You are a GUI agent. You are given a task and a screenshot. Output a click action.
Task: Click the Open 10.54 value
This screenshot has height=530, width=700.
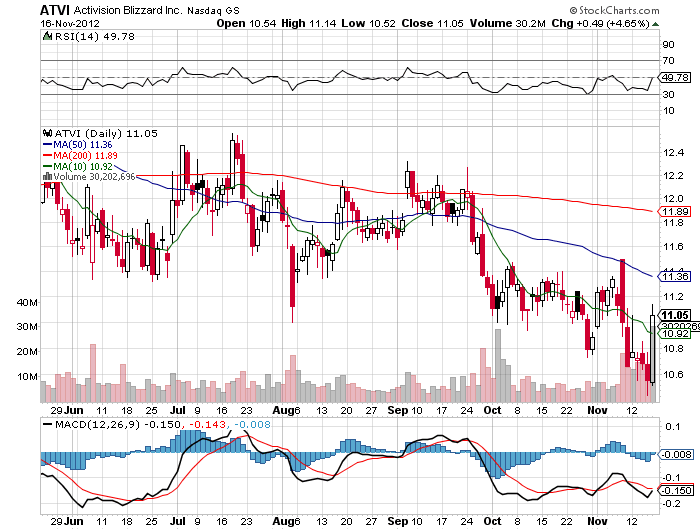pyautogui.click(x=246, y=23)
